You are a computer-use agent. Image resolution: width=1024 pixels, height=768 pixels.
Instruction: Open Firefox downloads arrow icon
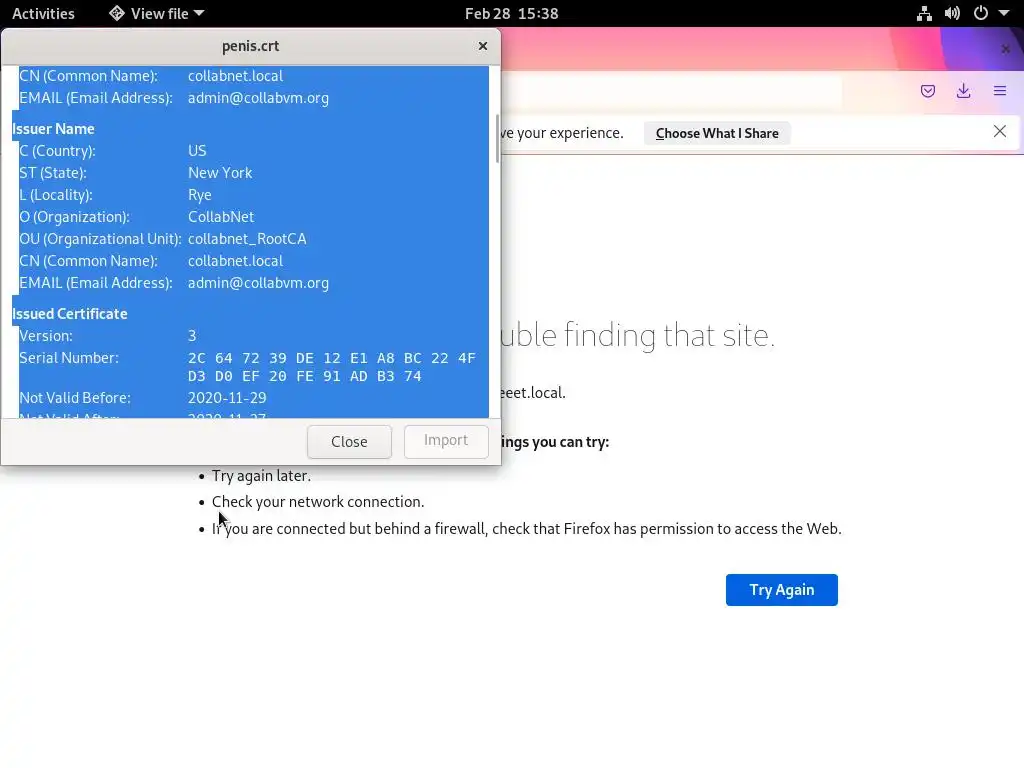pos(963,91)
